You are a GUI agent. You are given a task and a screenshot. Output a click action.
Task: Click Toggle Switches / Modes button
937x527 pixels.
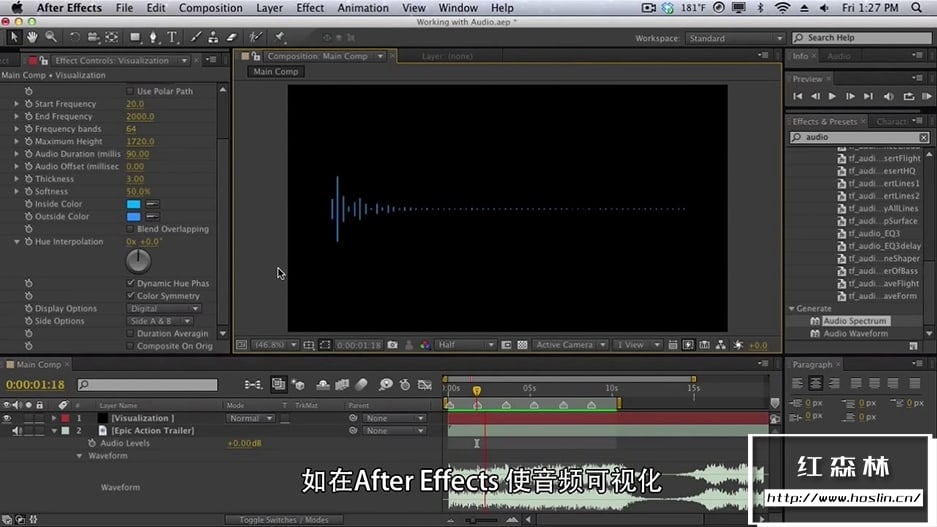(x=284, y=520)
